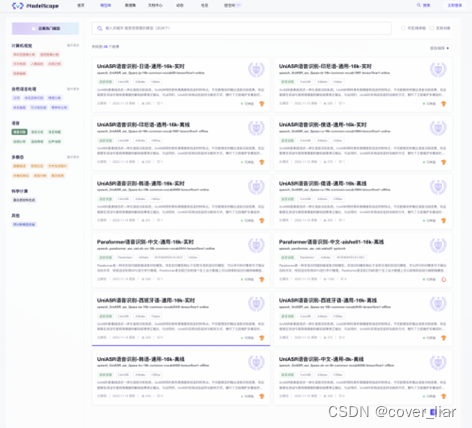Viewport: 472px width, 428px height.
Task: Click the TensorFlow icon on UniASR 韩语-通用-16k-实时 card
Action: tap(262, 221)
